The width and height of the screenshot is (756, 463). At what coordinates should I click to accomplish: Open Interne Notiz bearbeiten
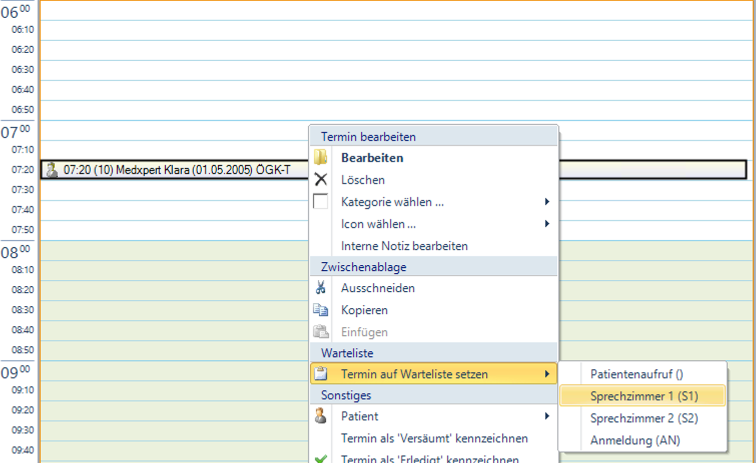(404, 246)
